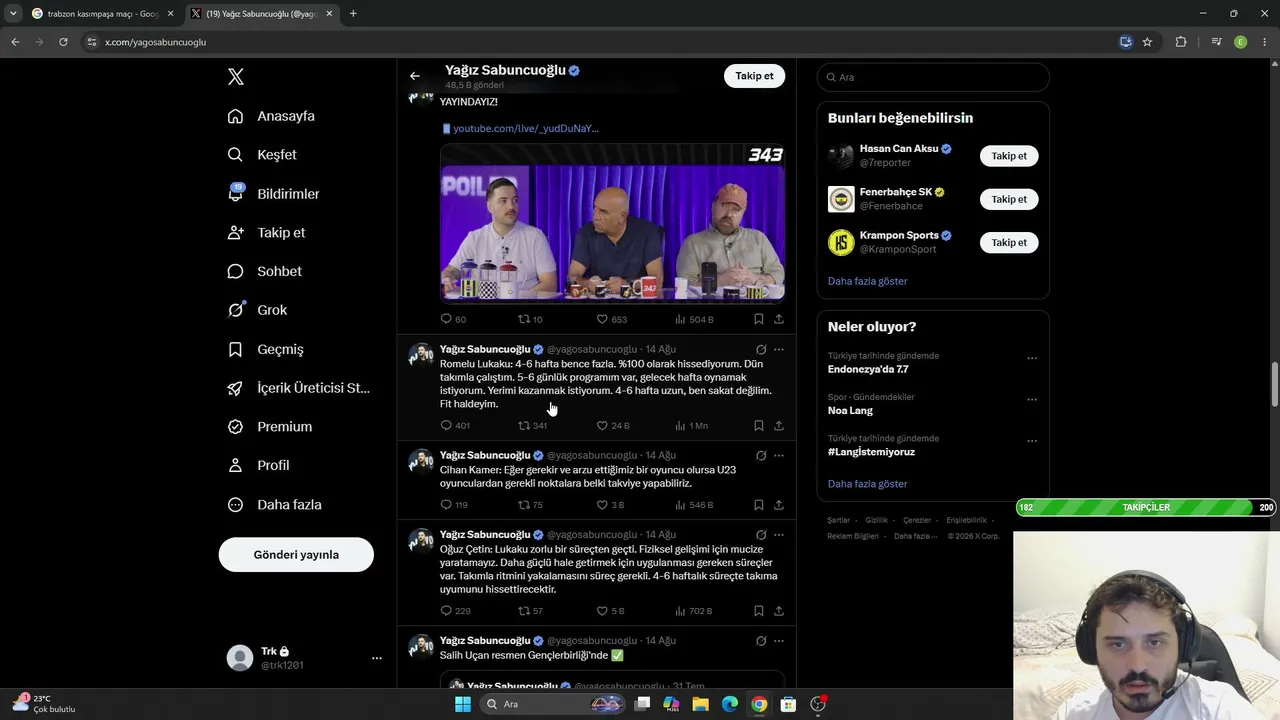The height and width of the screenshot is (720, 1280).
Task: Open Microsoft Store from the taskbar
Action: [x=788, y=704]
